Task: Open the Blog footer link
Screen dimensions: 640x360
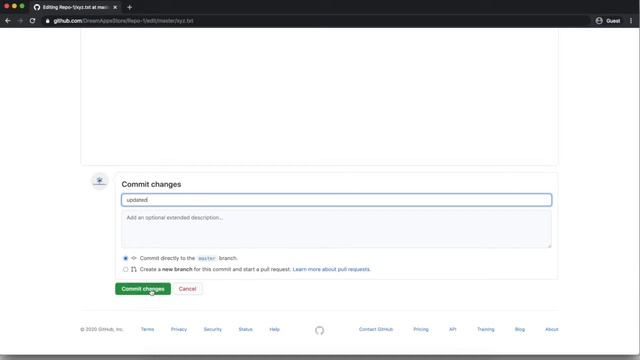Action: [520, 329]
